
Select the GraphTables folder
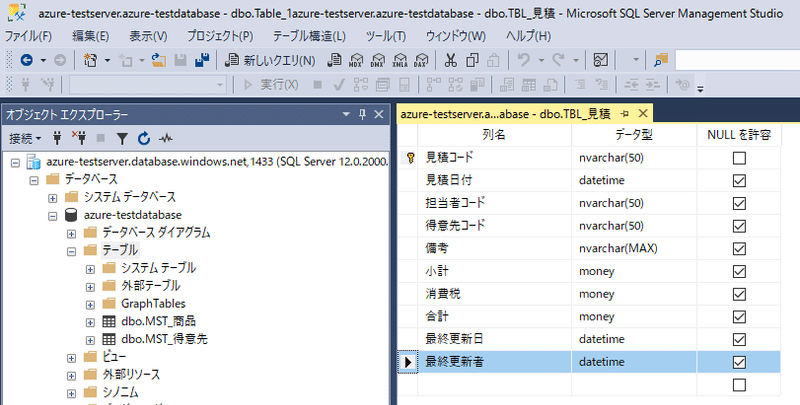pyautogui.click(x=153, y=303)
